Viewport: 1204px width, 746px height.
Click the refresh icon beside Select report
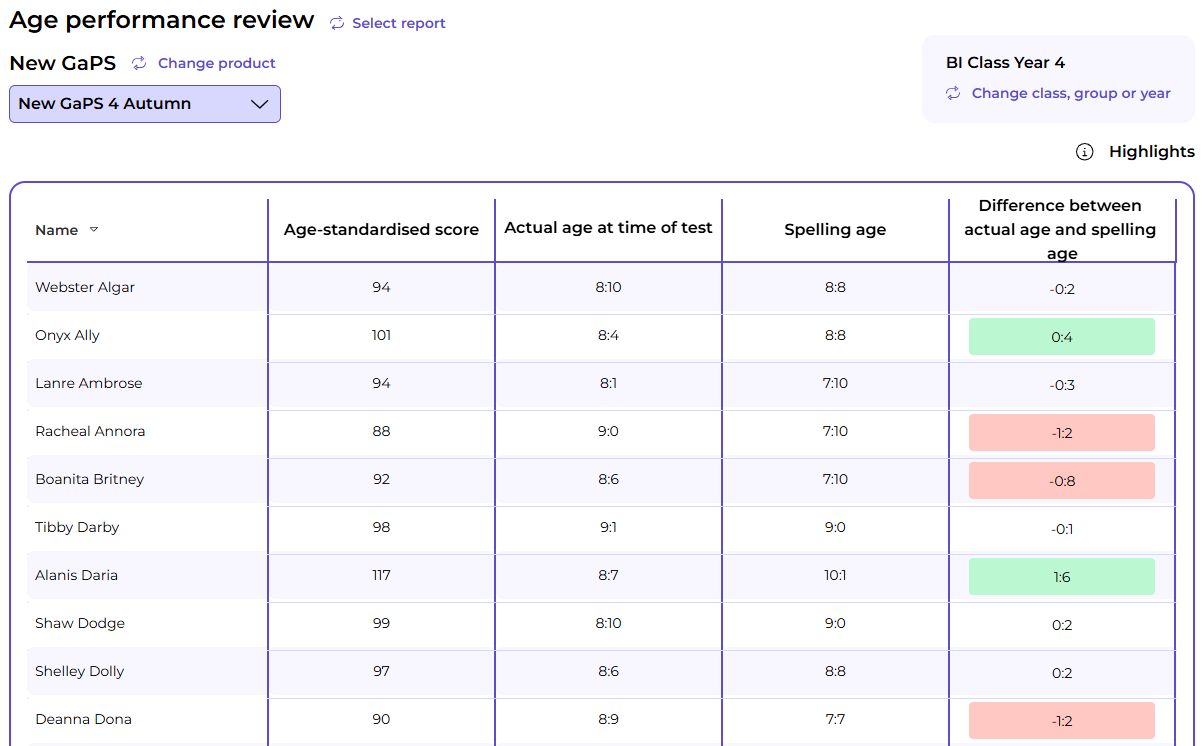337,23
